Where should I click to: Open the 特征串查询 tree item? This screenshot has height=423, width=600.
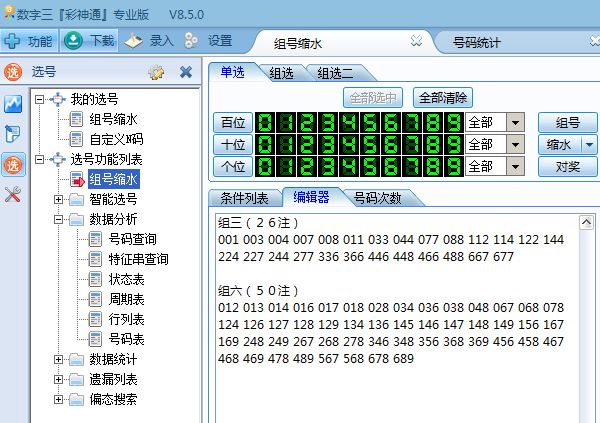(x=138, y=259)
